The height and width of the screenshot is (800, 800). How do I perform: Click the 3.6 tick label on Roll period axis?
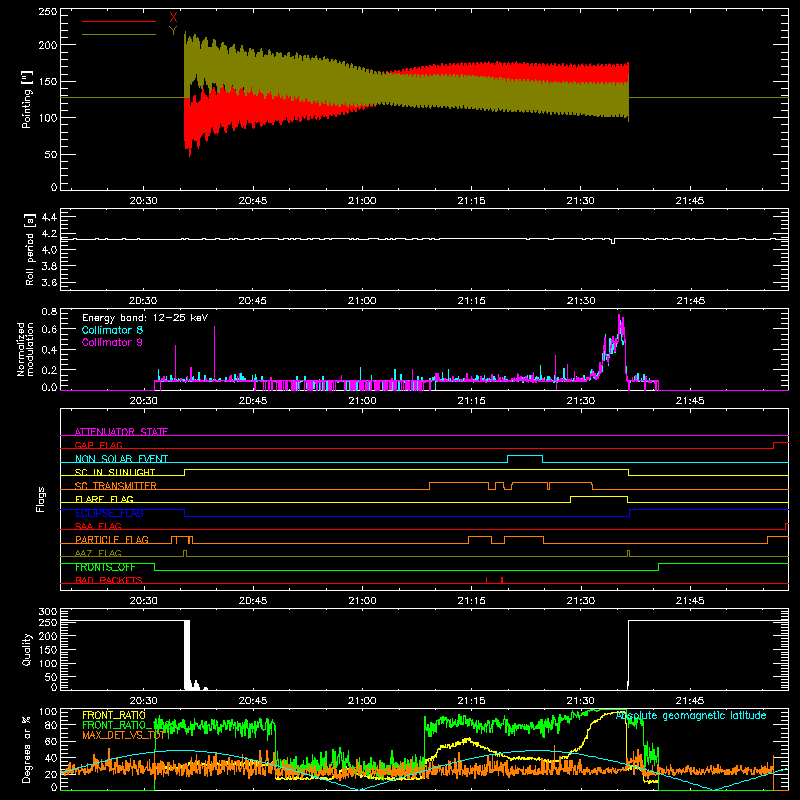coord(49,282)
